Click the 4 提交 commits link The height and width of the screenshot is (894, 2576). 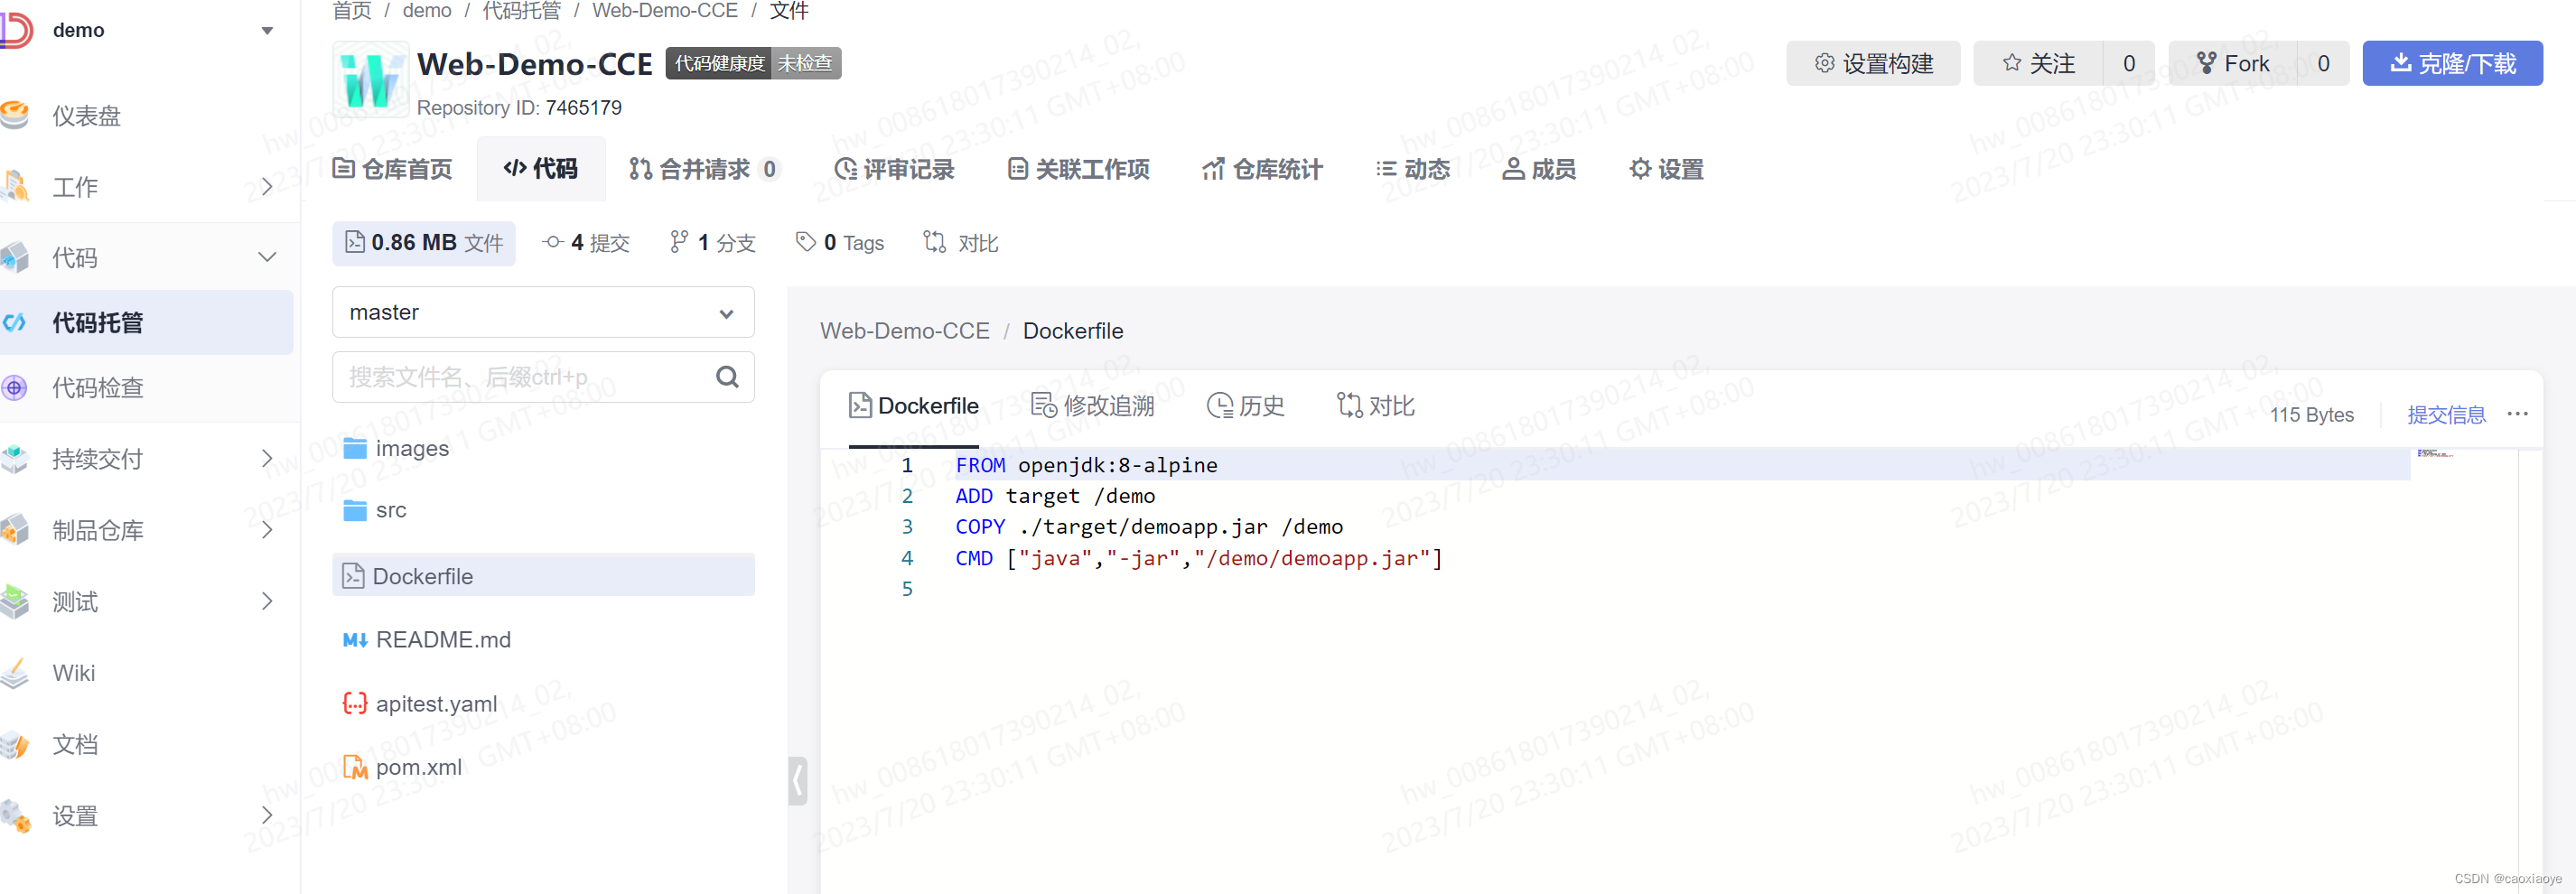click(586, 243)
